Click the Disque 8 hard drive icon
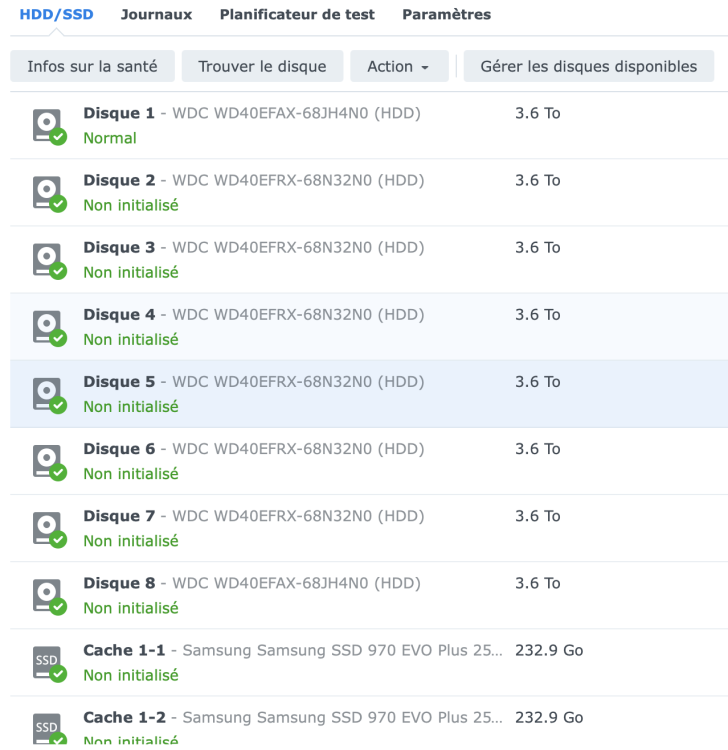 point(47,594)
